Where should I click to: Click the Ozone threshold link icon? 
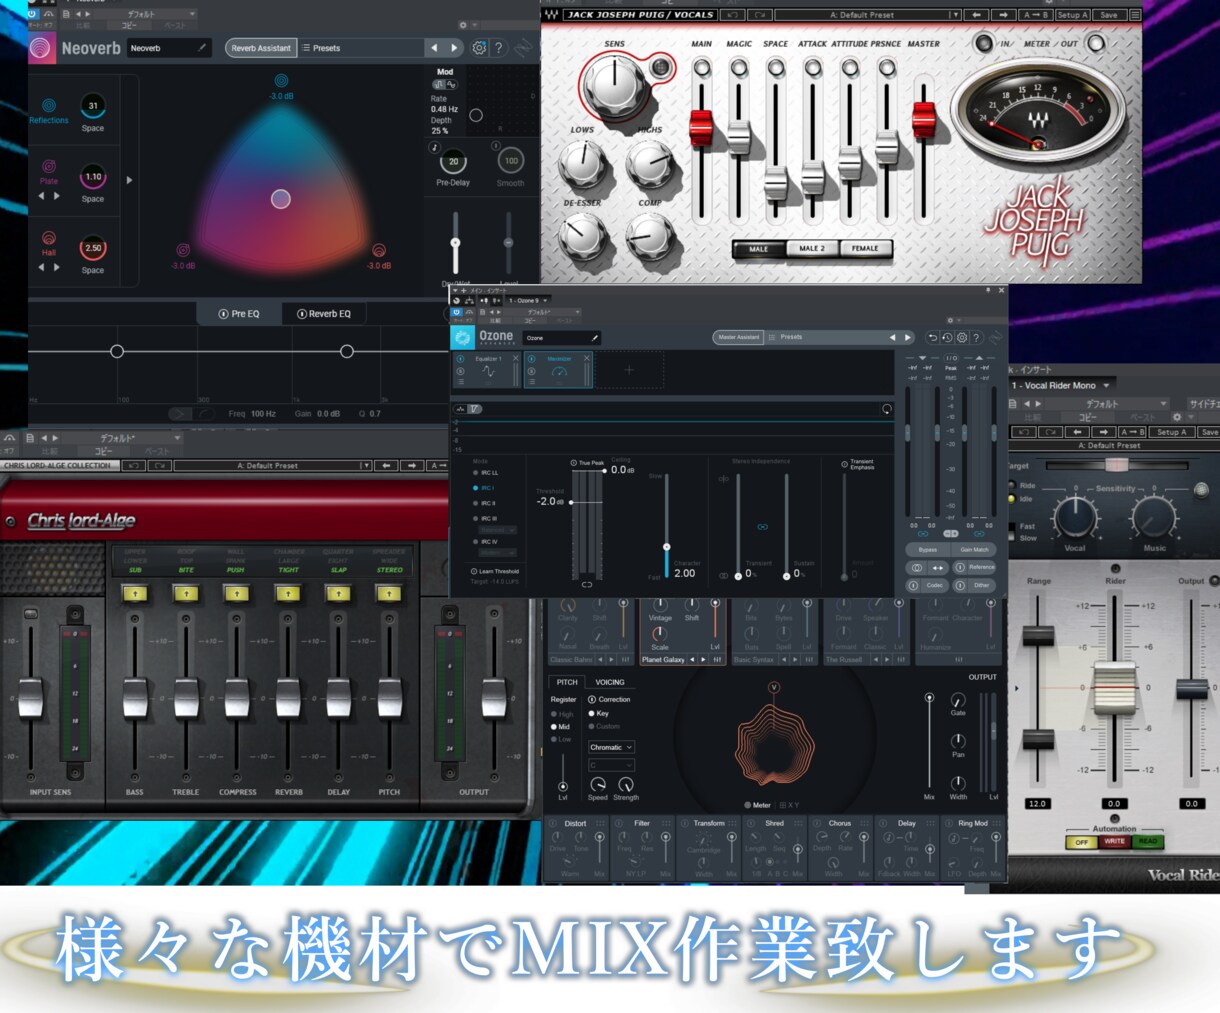click(587, 584)
